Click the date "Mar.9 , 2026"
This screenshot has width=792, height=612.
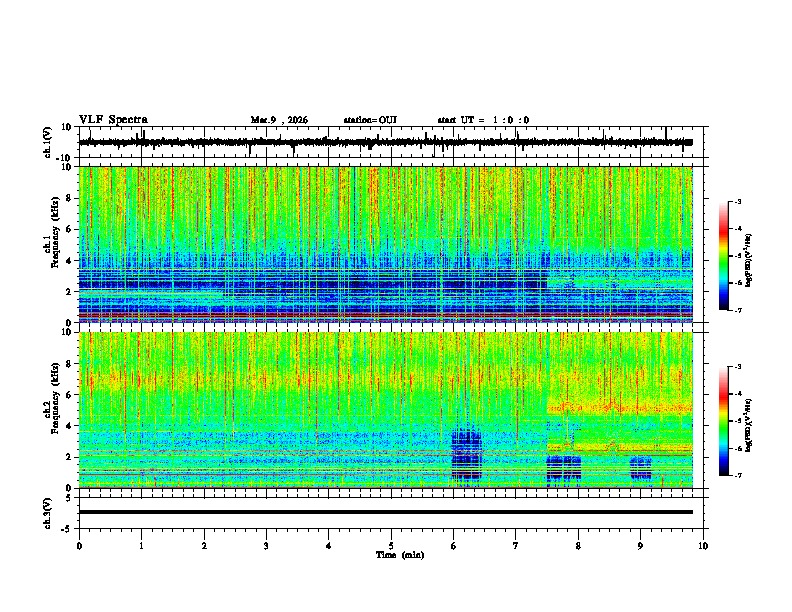click(x=279, y=120)
